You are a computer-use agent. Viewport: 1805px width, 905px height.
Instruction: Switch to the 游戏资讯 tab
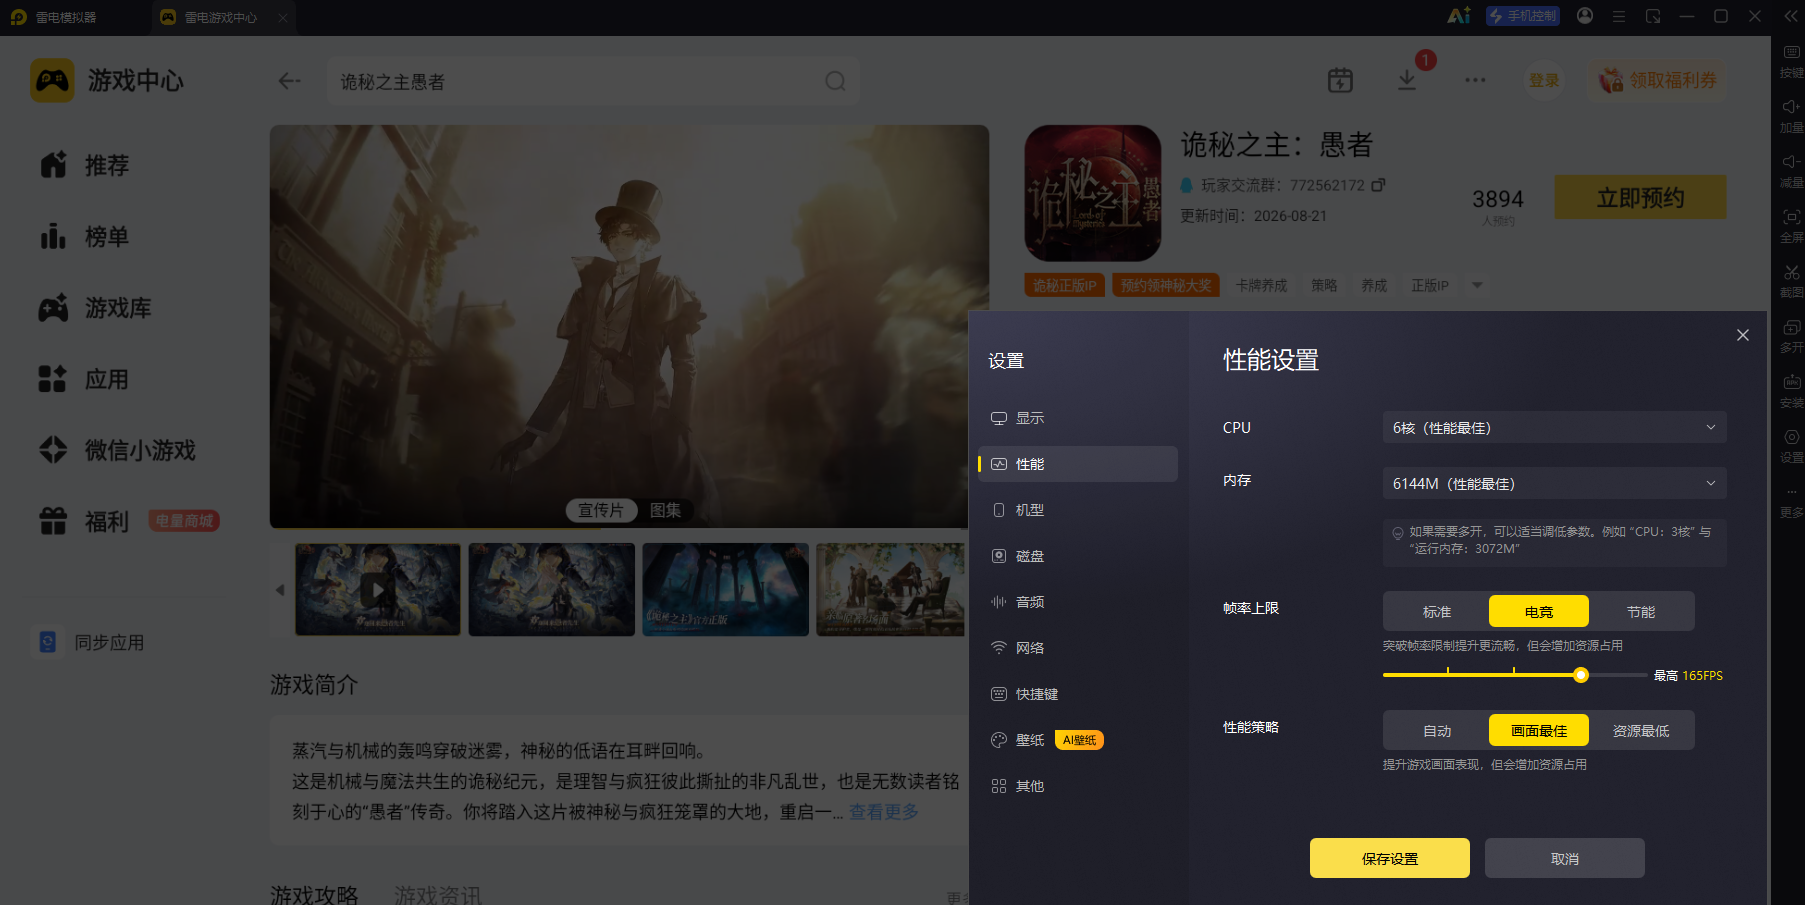coord(437,894)
